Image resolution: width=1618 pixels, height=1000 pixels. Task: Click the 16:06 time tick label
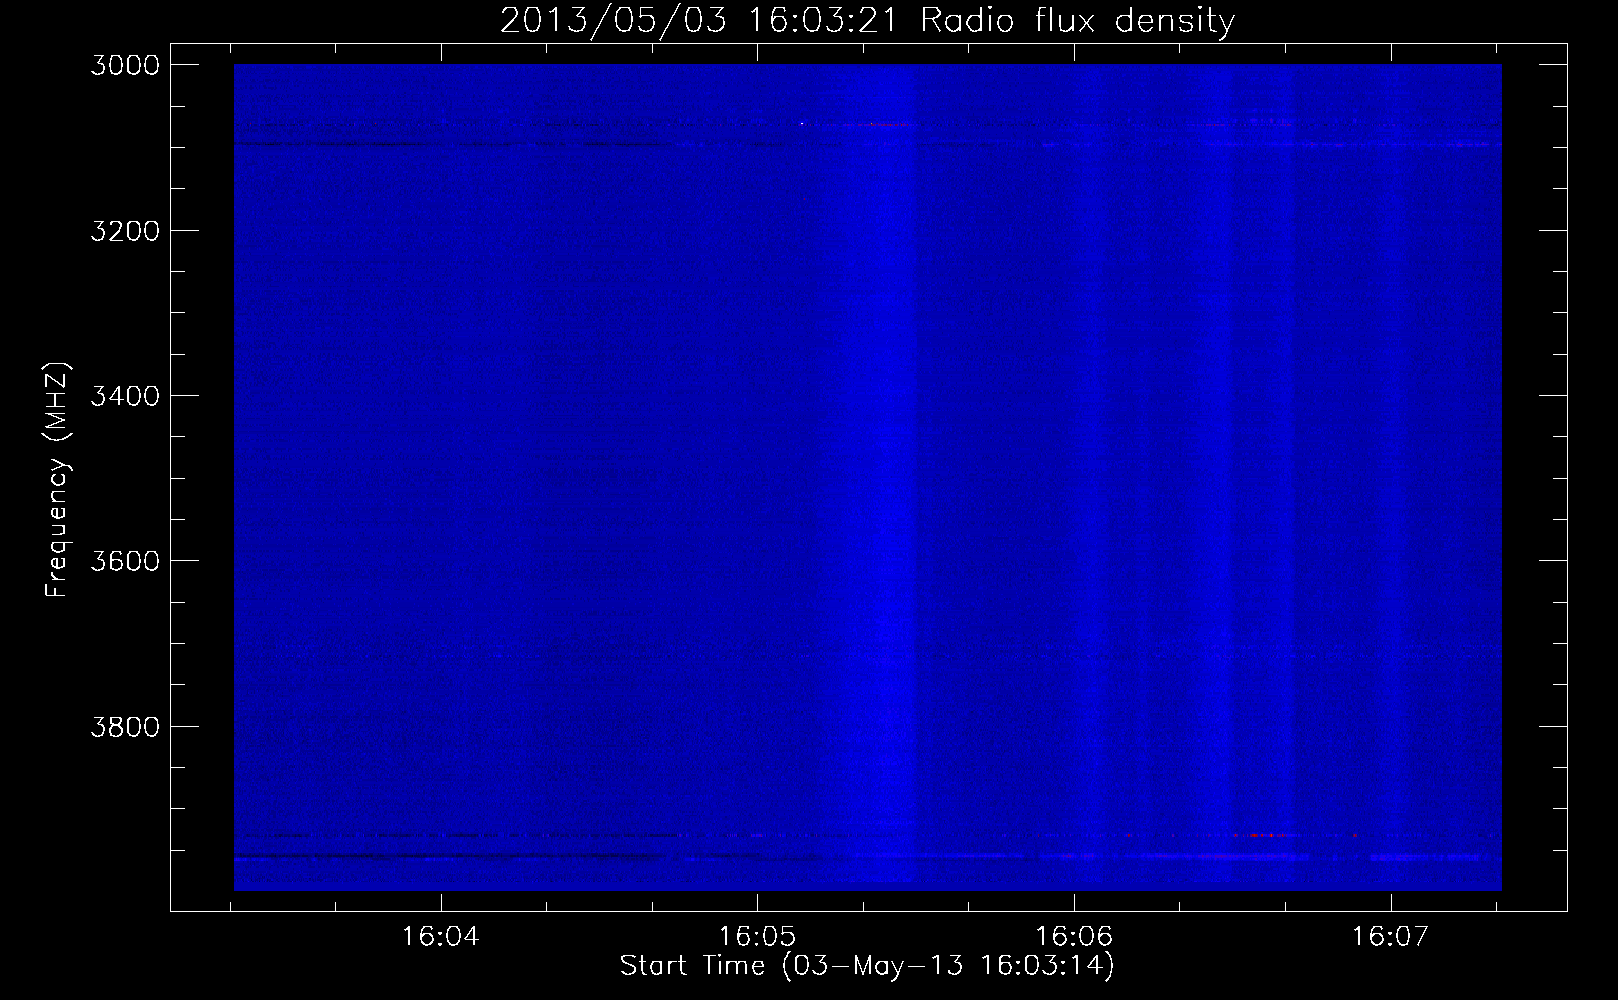(x=1074, y=937)
